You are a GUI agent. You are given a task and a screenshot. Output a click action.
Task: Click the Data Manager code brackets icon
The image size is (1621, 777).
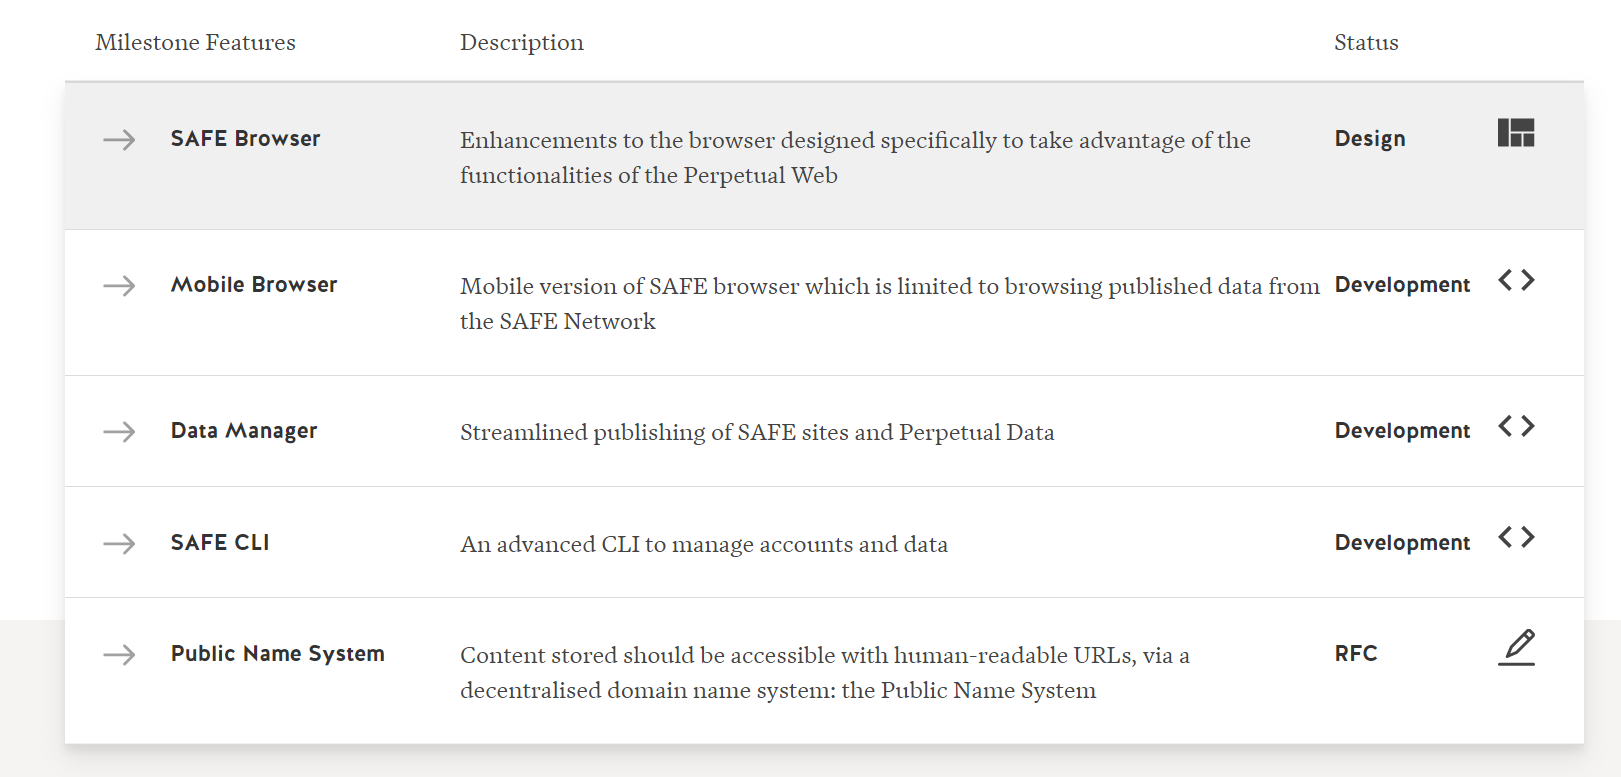pyautogui.click(x=1516, y=427)
